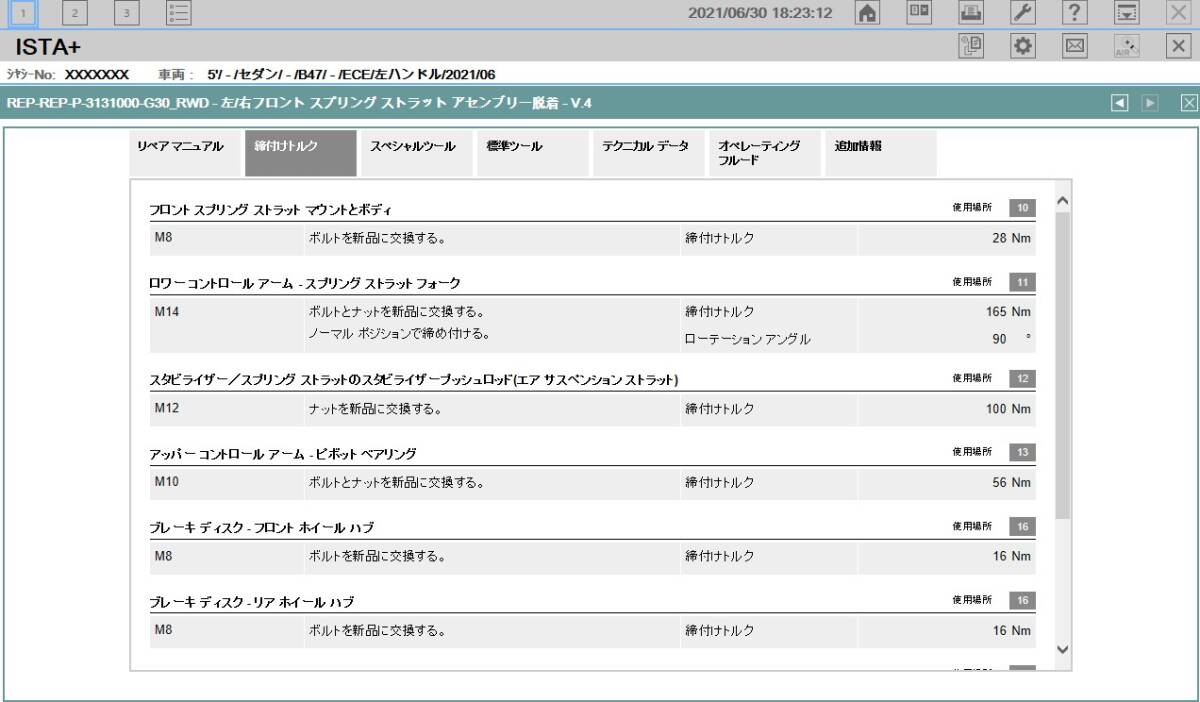Viewport: 1200px width, 702px height.
Task: Open ISTA help with the question mark icon
Action: pos(1074,13)
